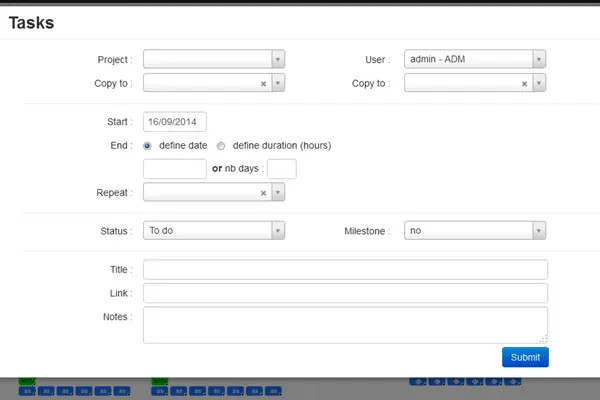Clear the left Copy to selection
This screenshot has height=400, width=600.
pyautogui.click(x=263, y=84)
